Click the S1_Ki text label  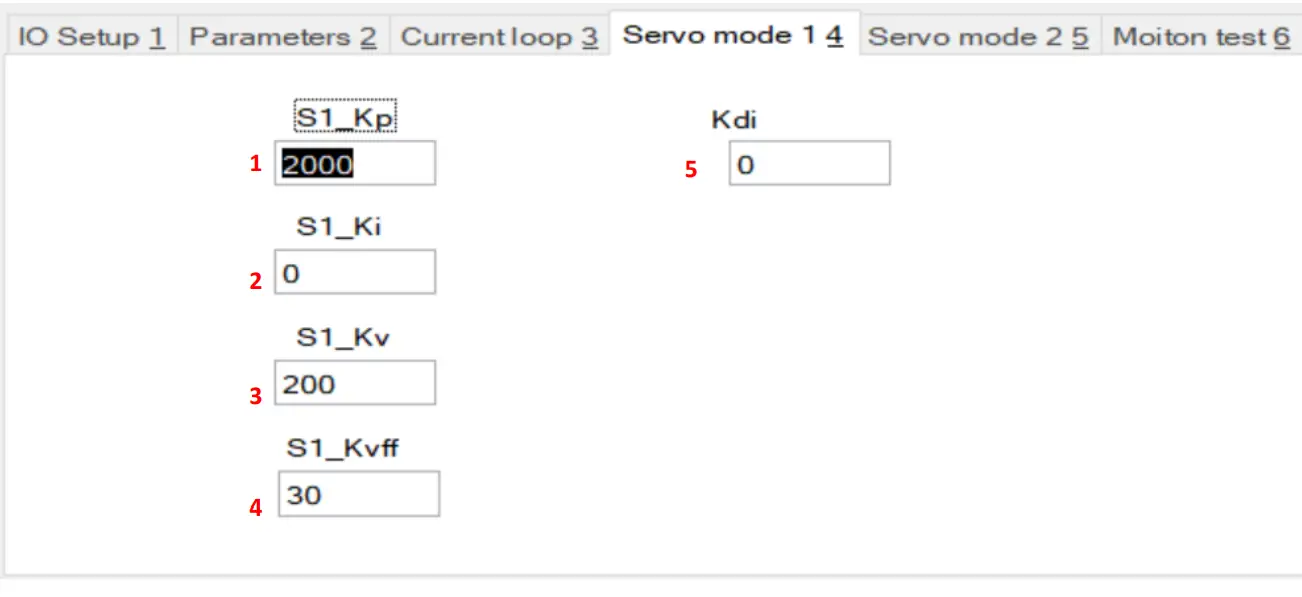pyautogui.click(x=339, y=227)
